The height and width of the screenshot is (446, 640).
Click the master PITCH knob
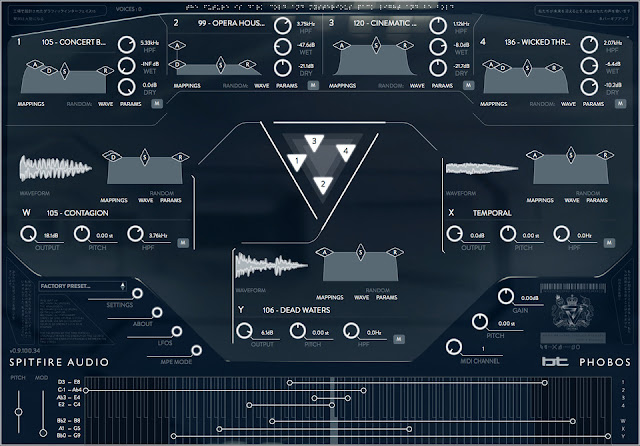480,322
